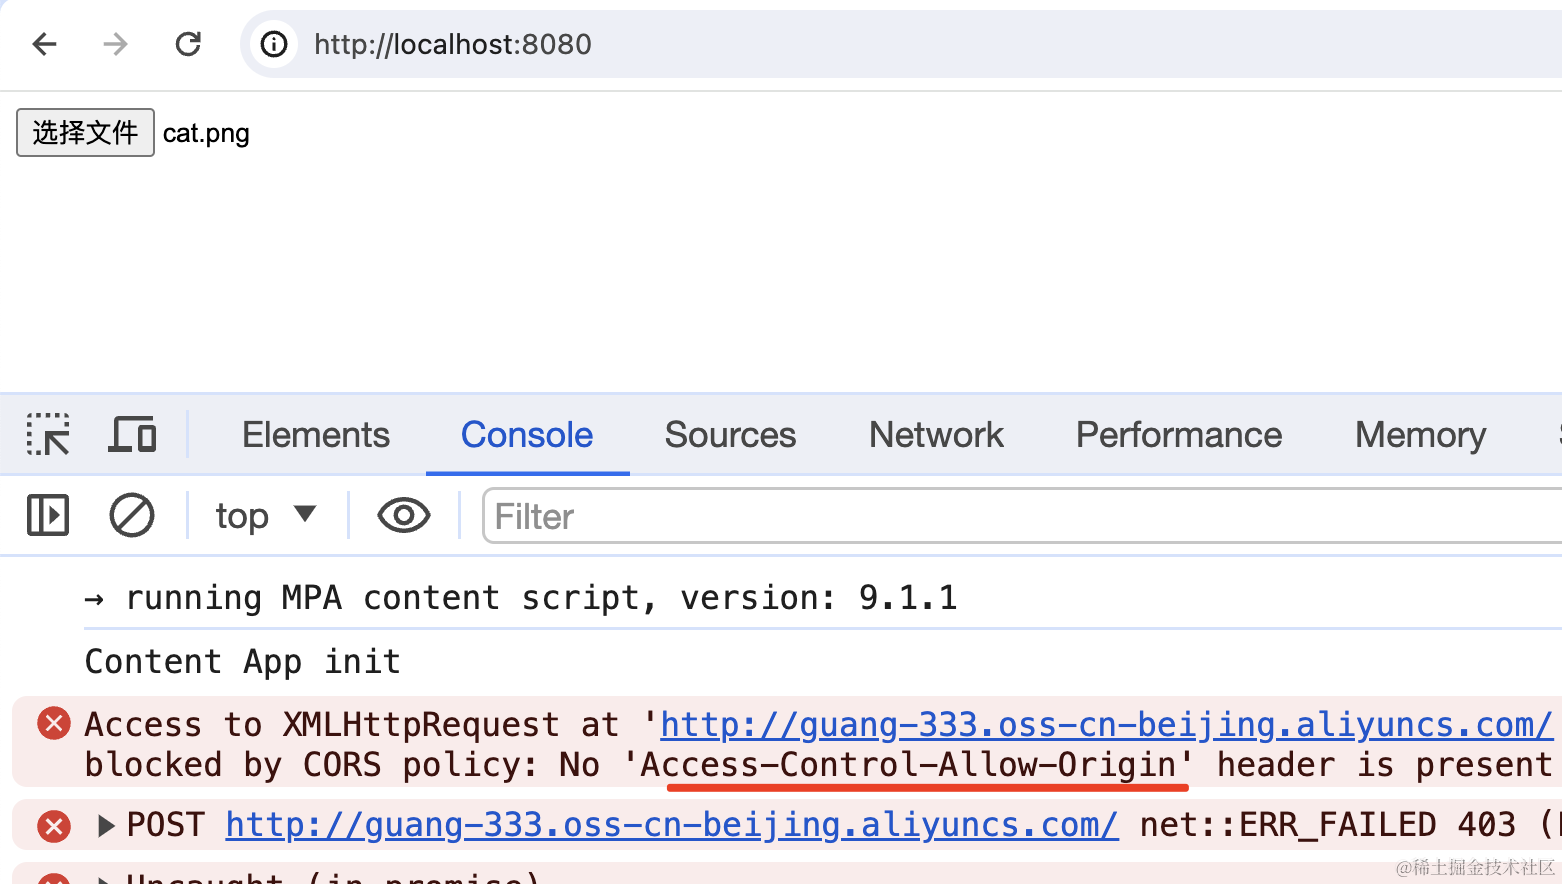The height and width of the screenshot is (884, 1562).
Task: View site information icon in address bar
Action: click(274, 44)
